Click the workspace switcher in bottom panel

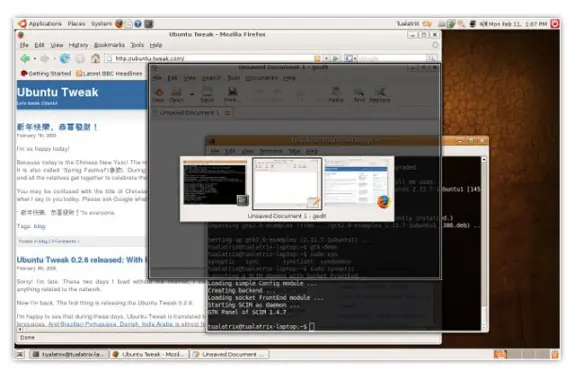(520, 354)
